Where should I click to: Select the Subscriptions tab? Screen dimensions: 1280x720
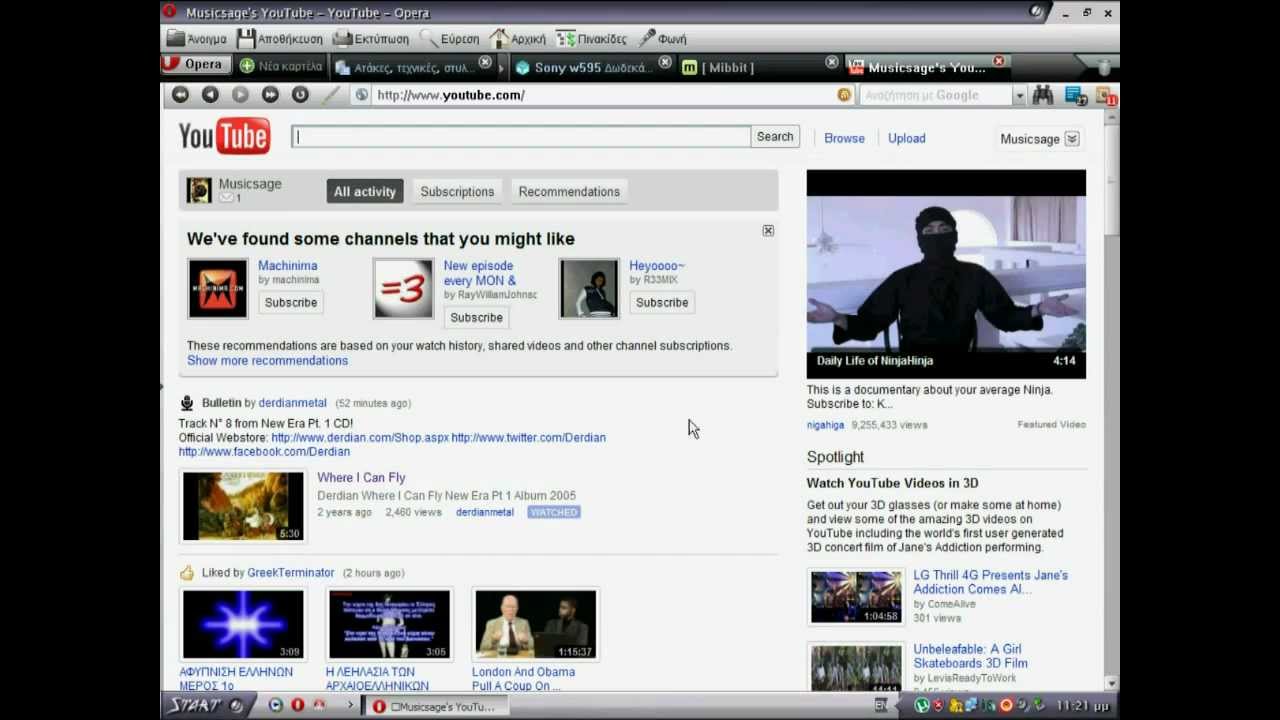[x=457, y=192]
